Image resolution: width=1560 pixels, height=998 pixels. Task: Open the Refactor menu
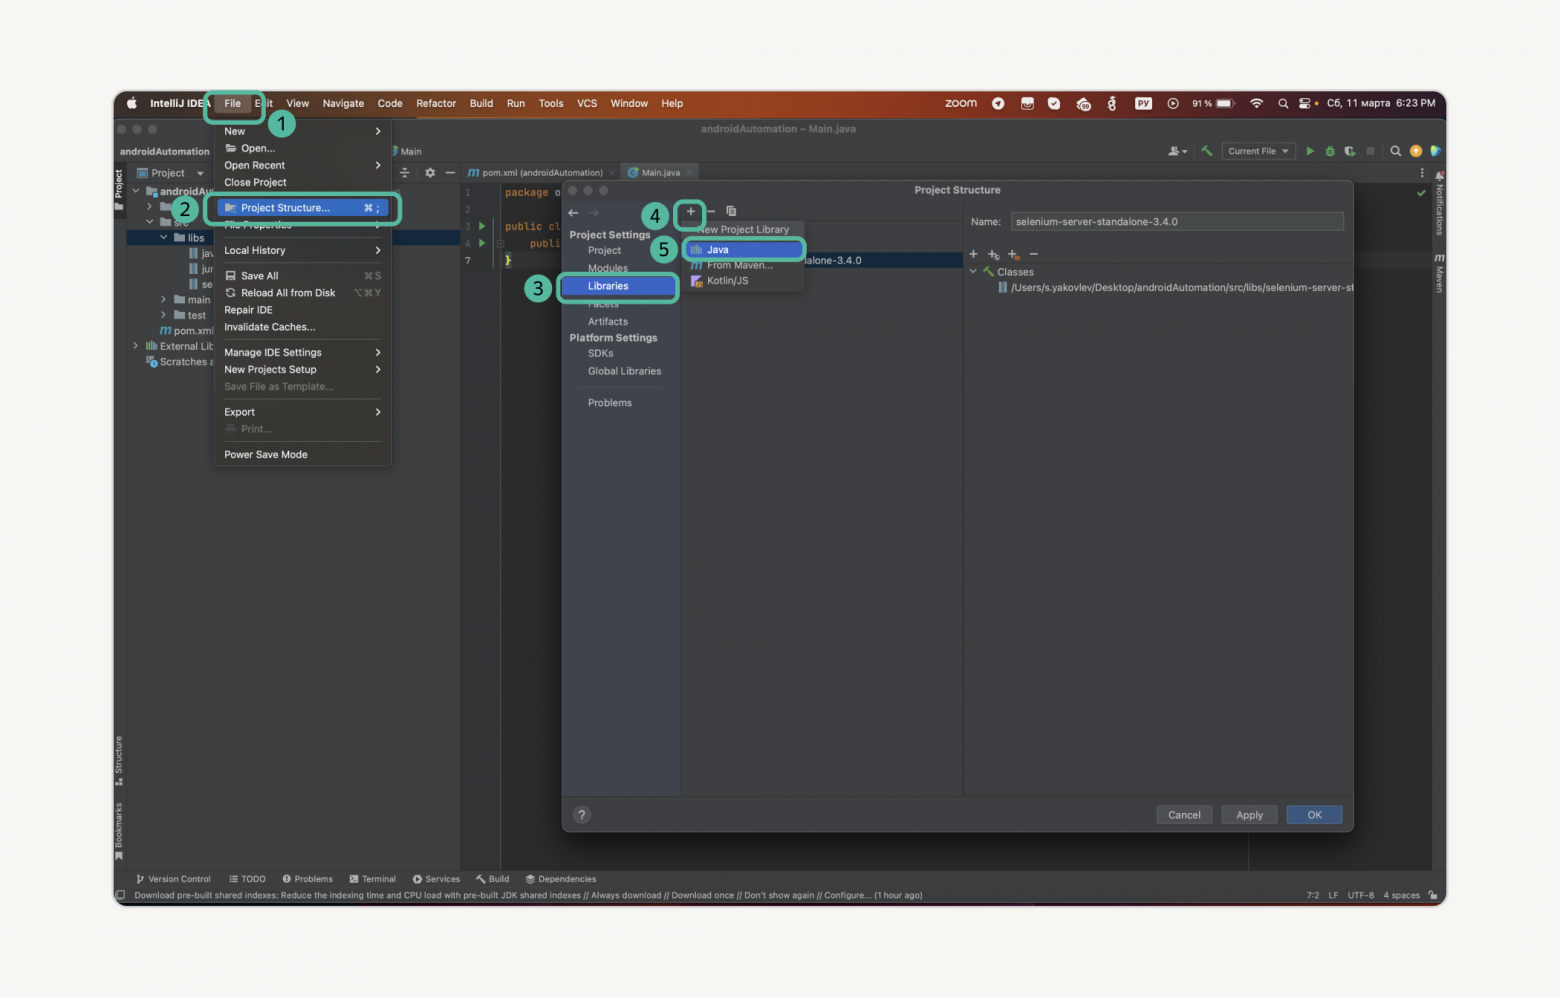pos(436,103)
